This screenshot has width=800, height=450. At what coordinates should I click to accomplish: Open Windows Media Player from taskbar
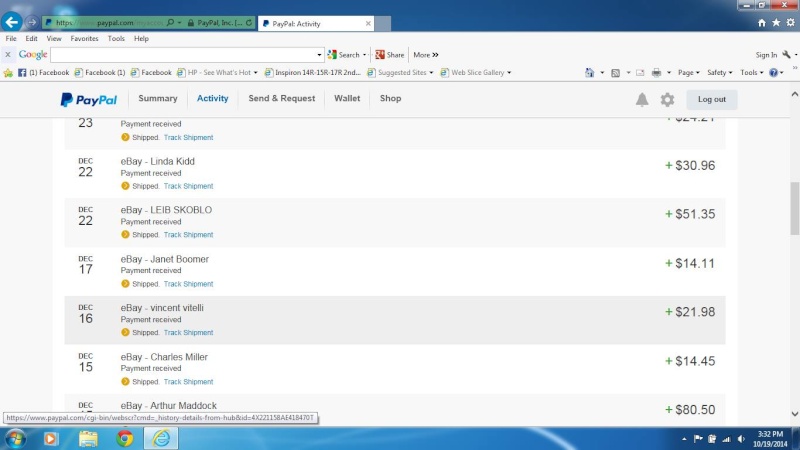51,438
